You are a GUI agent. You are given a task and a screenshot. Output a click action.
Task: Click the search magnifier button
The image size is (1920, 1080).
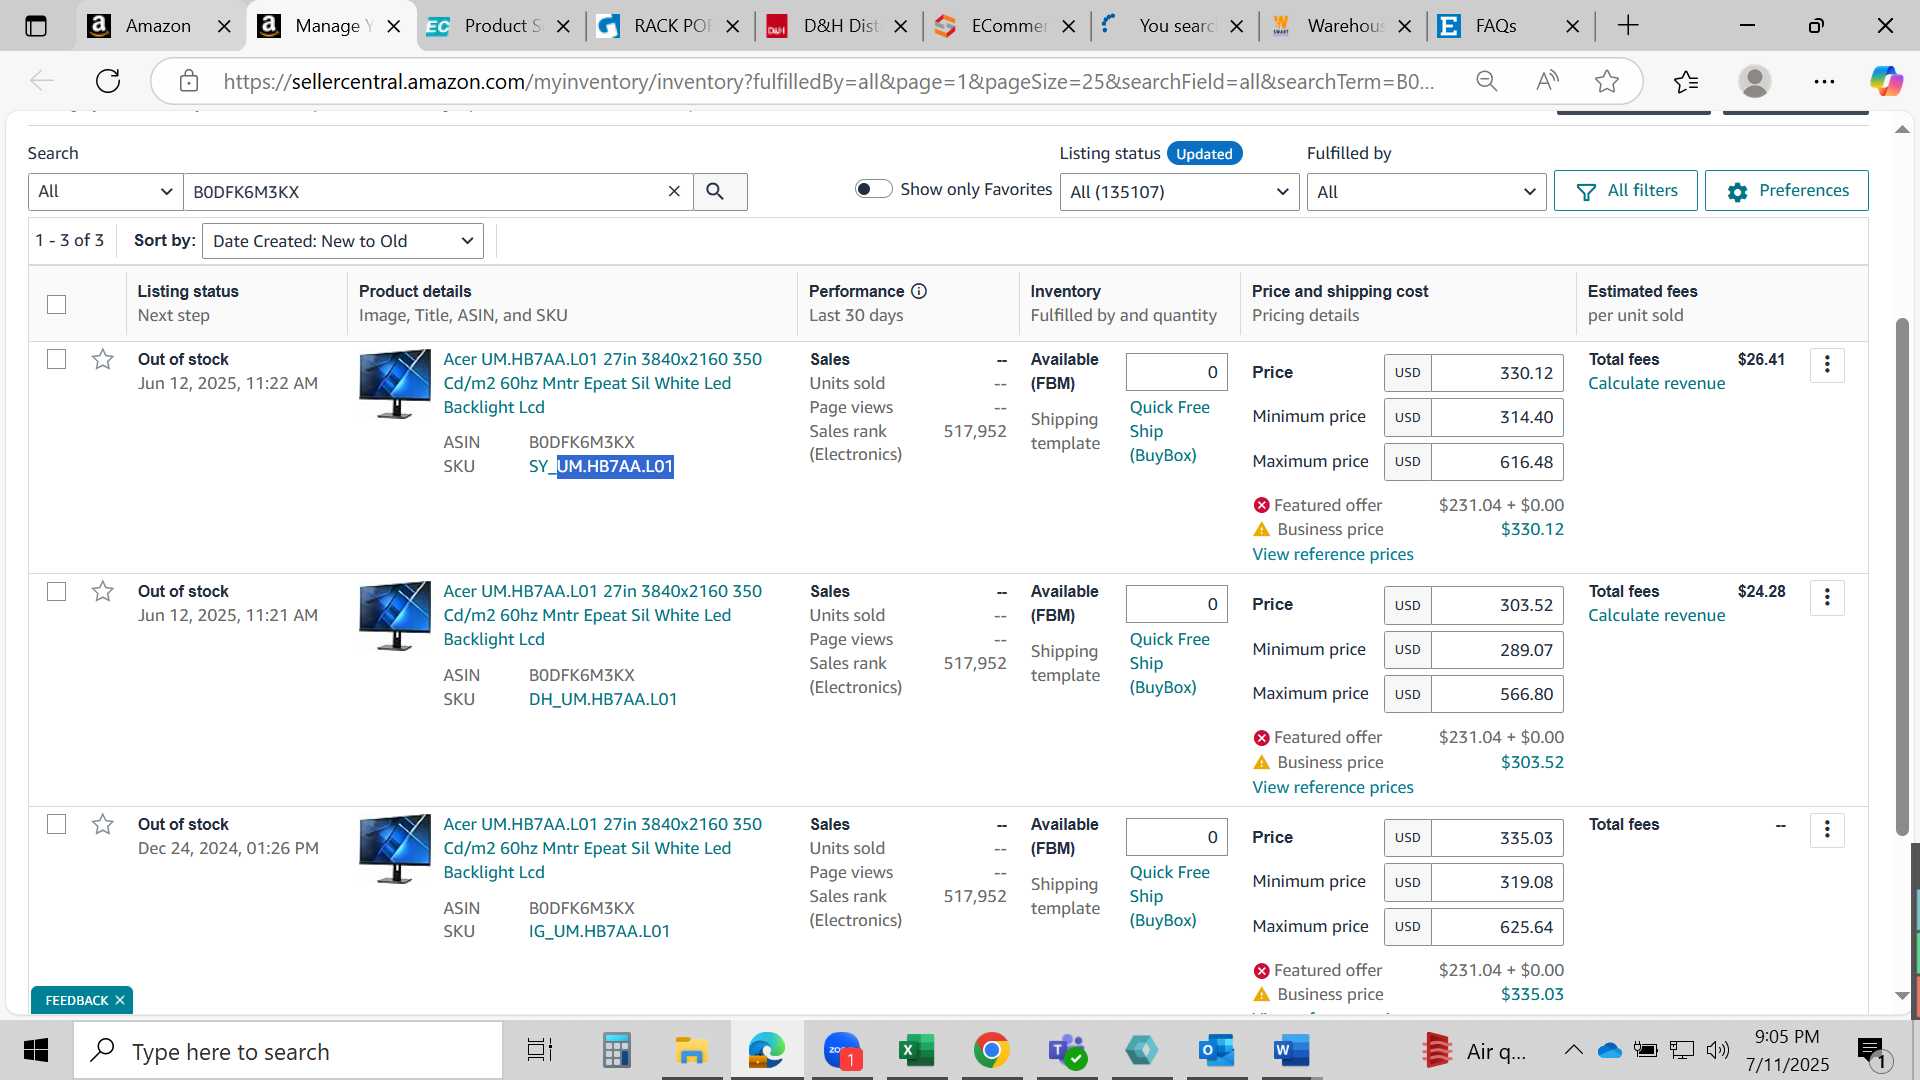click(x=715, y=191)
